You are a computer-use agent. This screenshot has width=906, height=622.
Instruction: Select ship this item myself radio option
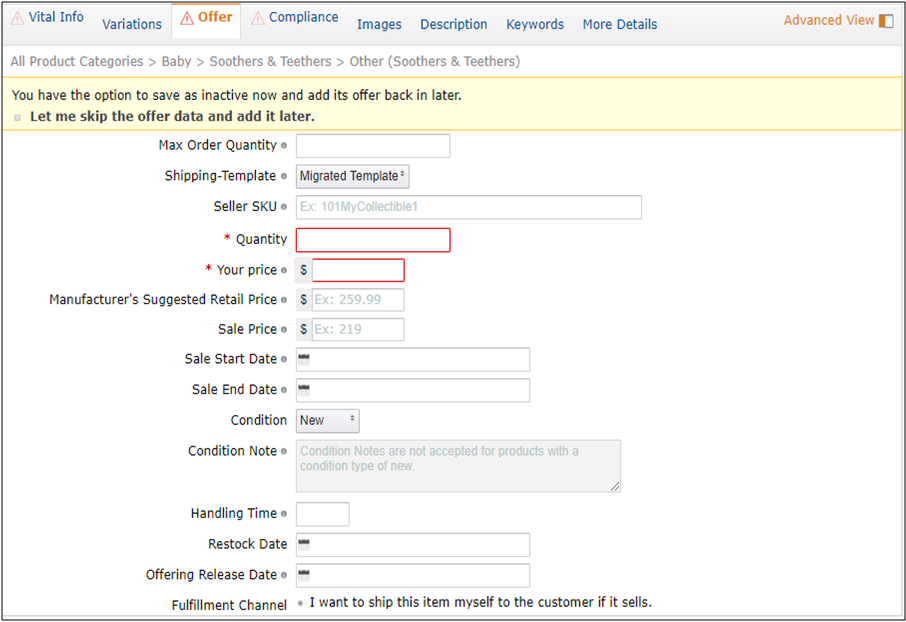(300, 603)
